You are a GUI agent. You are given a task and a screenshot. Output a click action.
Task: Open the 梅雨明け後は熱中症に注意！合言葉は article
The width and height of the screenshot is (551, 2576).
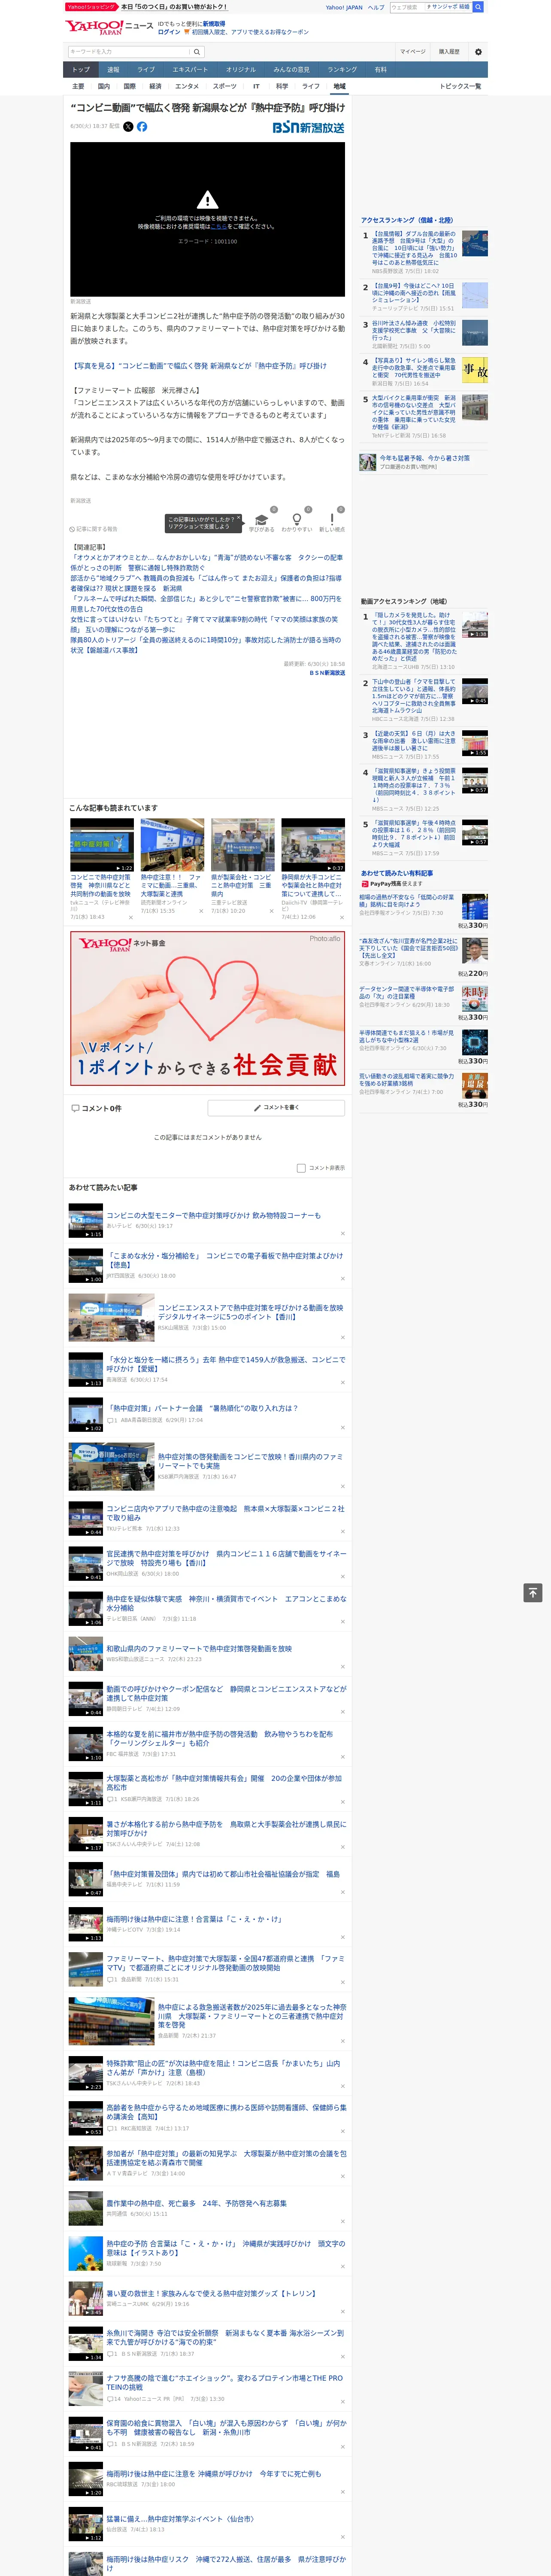[194, 1919]
